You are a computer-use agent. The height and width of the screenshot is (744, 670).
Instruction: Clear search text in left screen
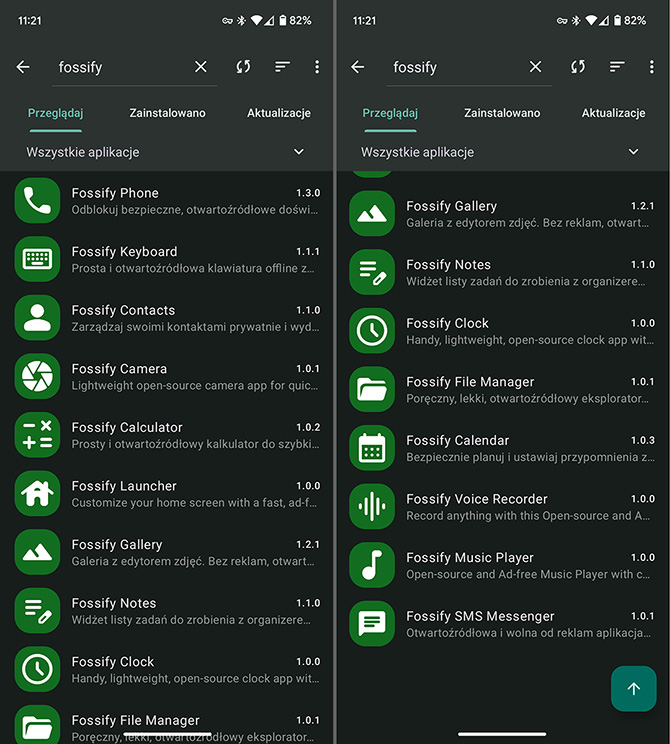(x=201, y=66)
